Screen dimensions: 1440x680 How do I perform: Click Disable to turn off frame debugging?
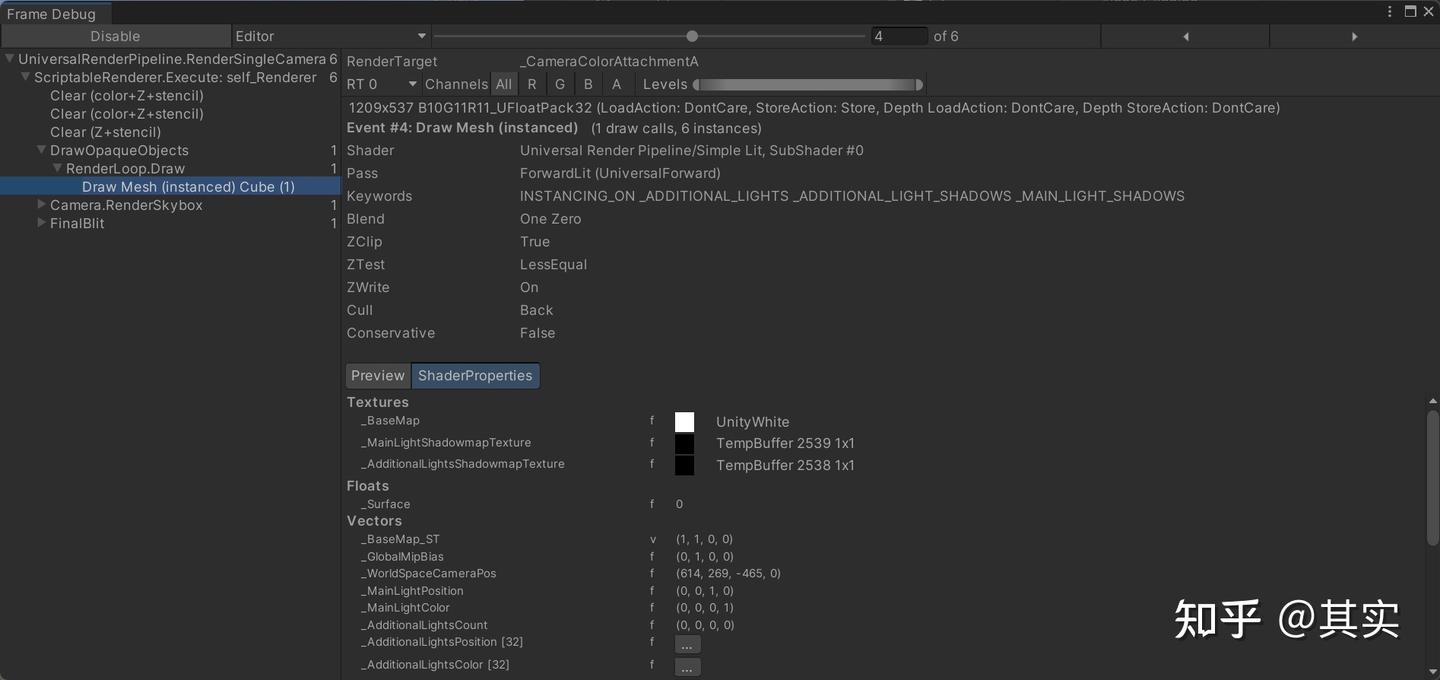click(114, 36)
